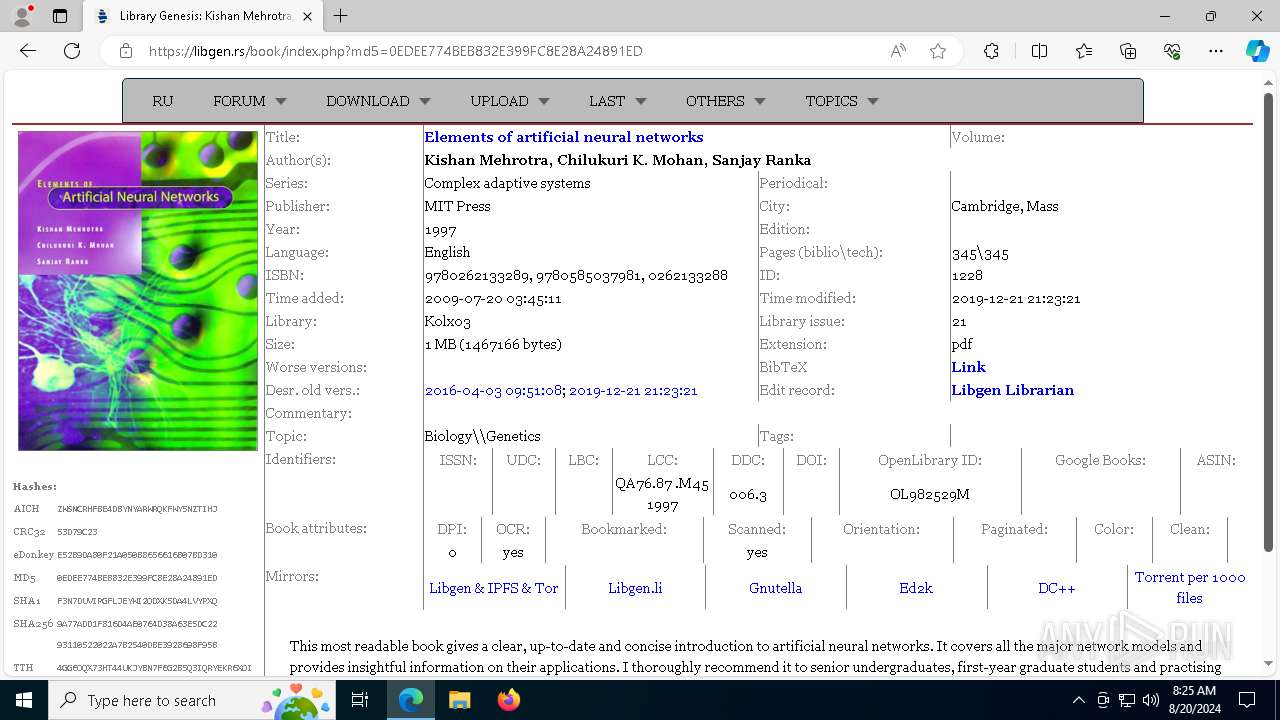Open the BibTeX Link
This screenshot has width=1280, height=720.
click(968, 367)
